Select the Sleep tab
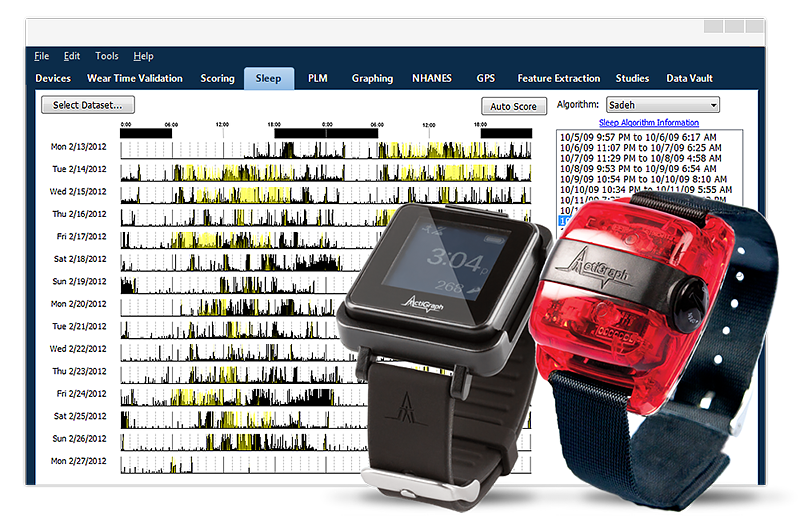800x516 pixels. [269, 78]
